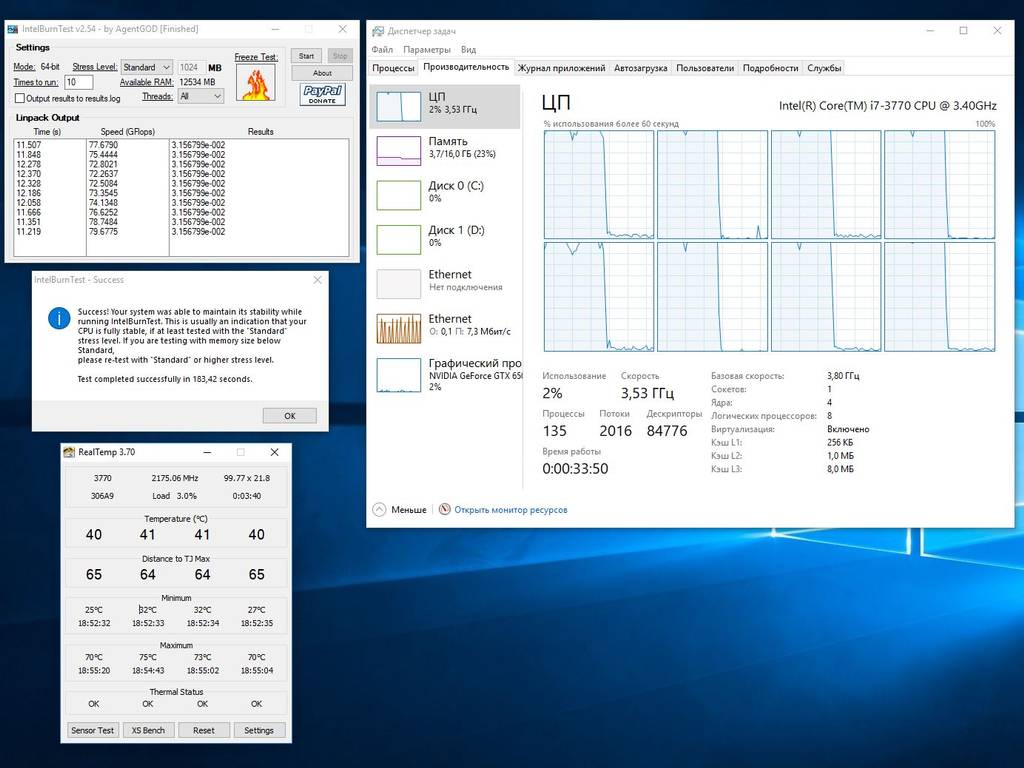Expand the Threads dropdown
The image size is (1024, 768).
pyautogui.click(x=200, y=97)
